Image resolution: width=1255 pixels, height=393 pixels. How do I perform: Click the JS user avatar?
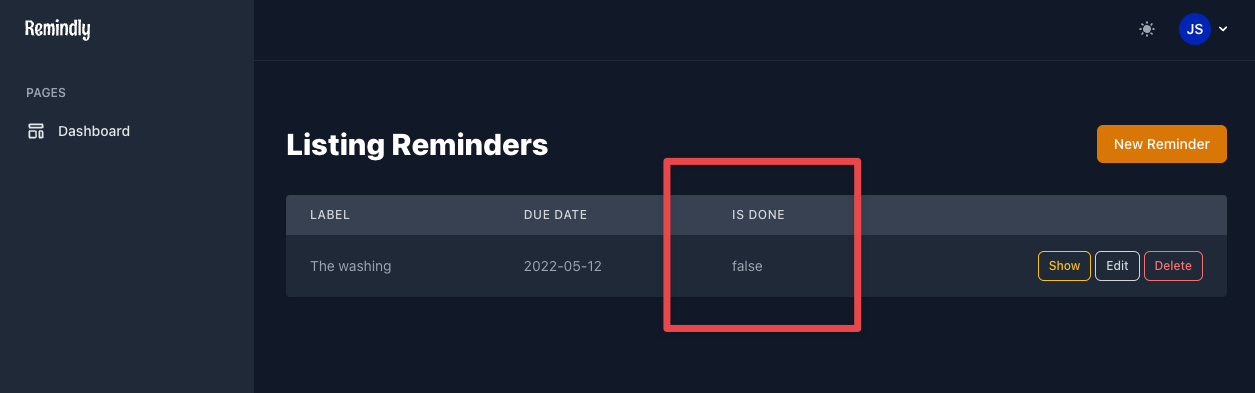[x=1195, y=29]
